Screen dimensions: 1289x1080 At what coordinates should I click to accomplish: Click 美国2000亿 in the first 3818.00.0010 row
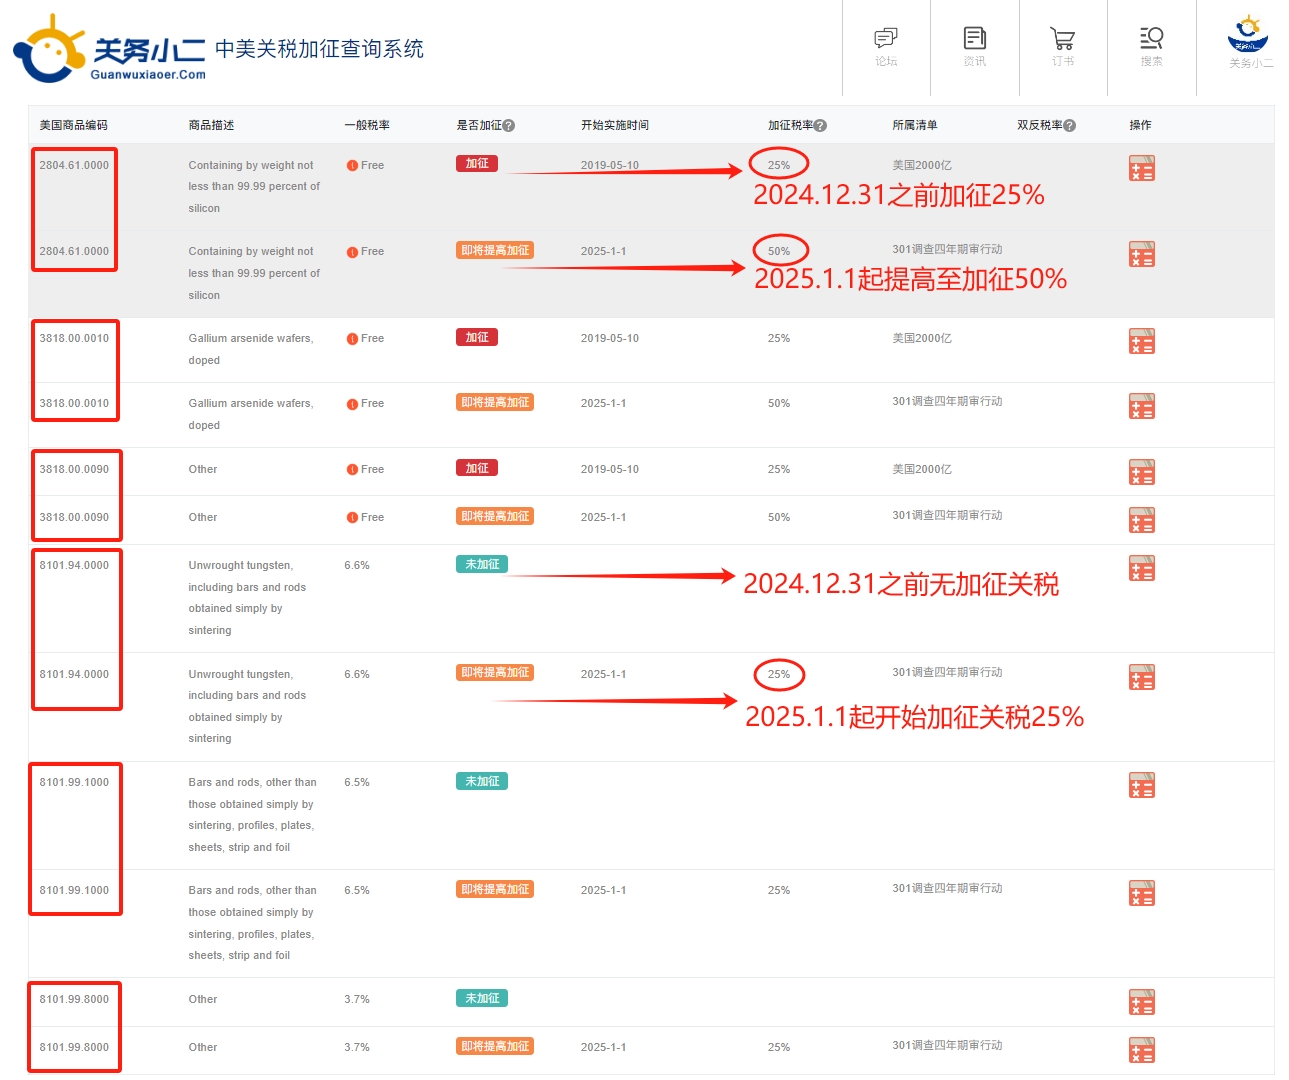click(x=922, y=339)
